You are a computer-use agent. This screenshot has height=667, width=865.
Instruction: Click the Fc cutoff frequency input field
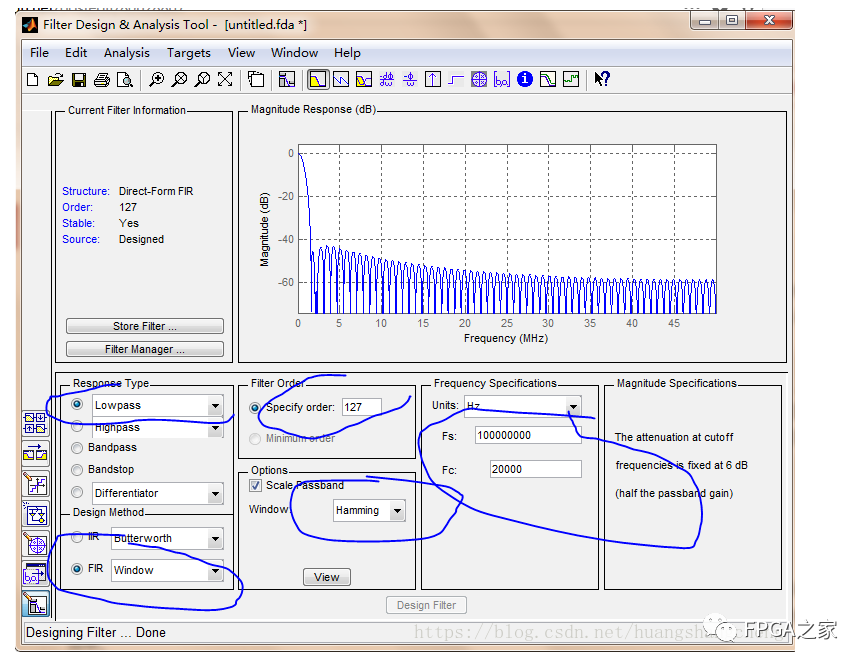(535, 469)
